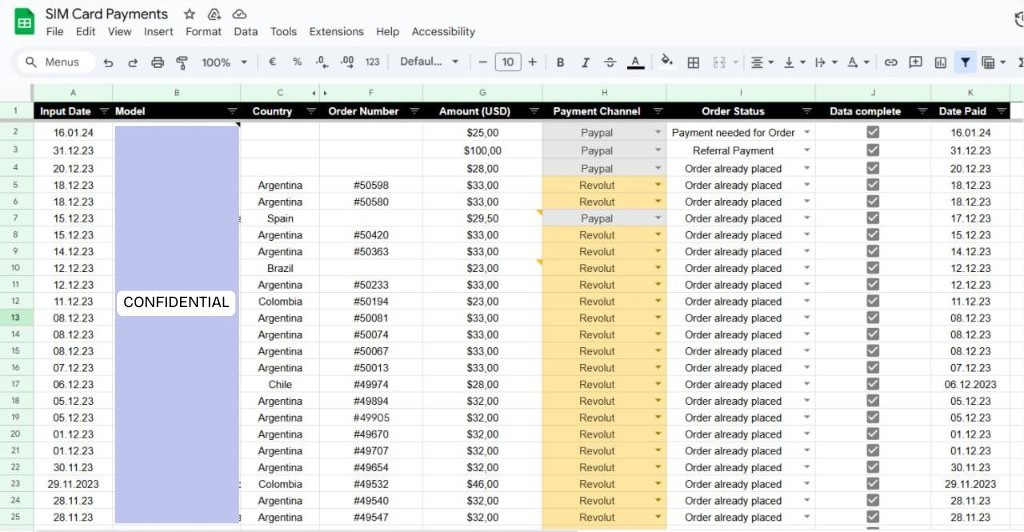Expand the Referral Payment order status dropdown
The height and width of the screenshot is (532, 1024).
806,151
